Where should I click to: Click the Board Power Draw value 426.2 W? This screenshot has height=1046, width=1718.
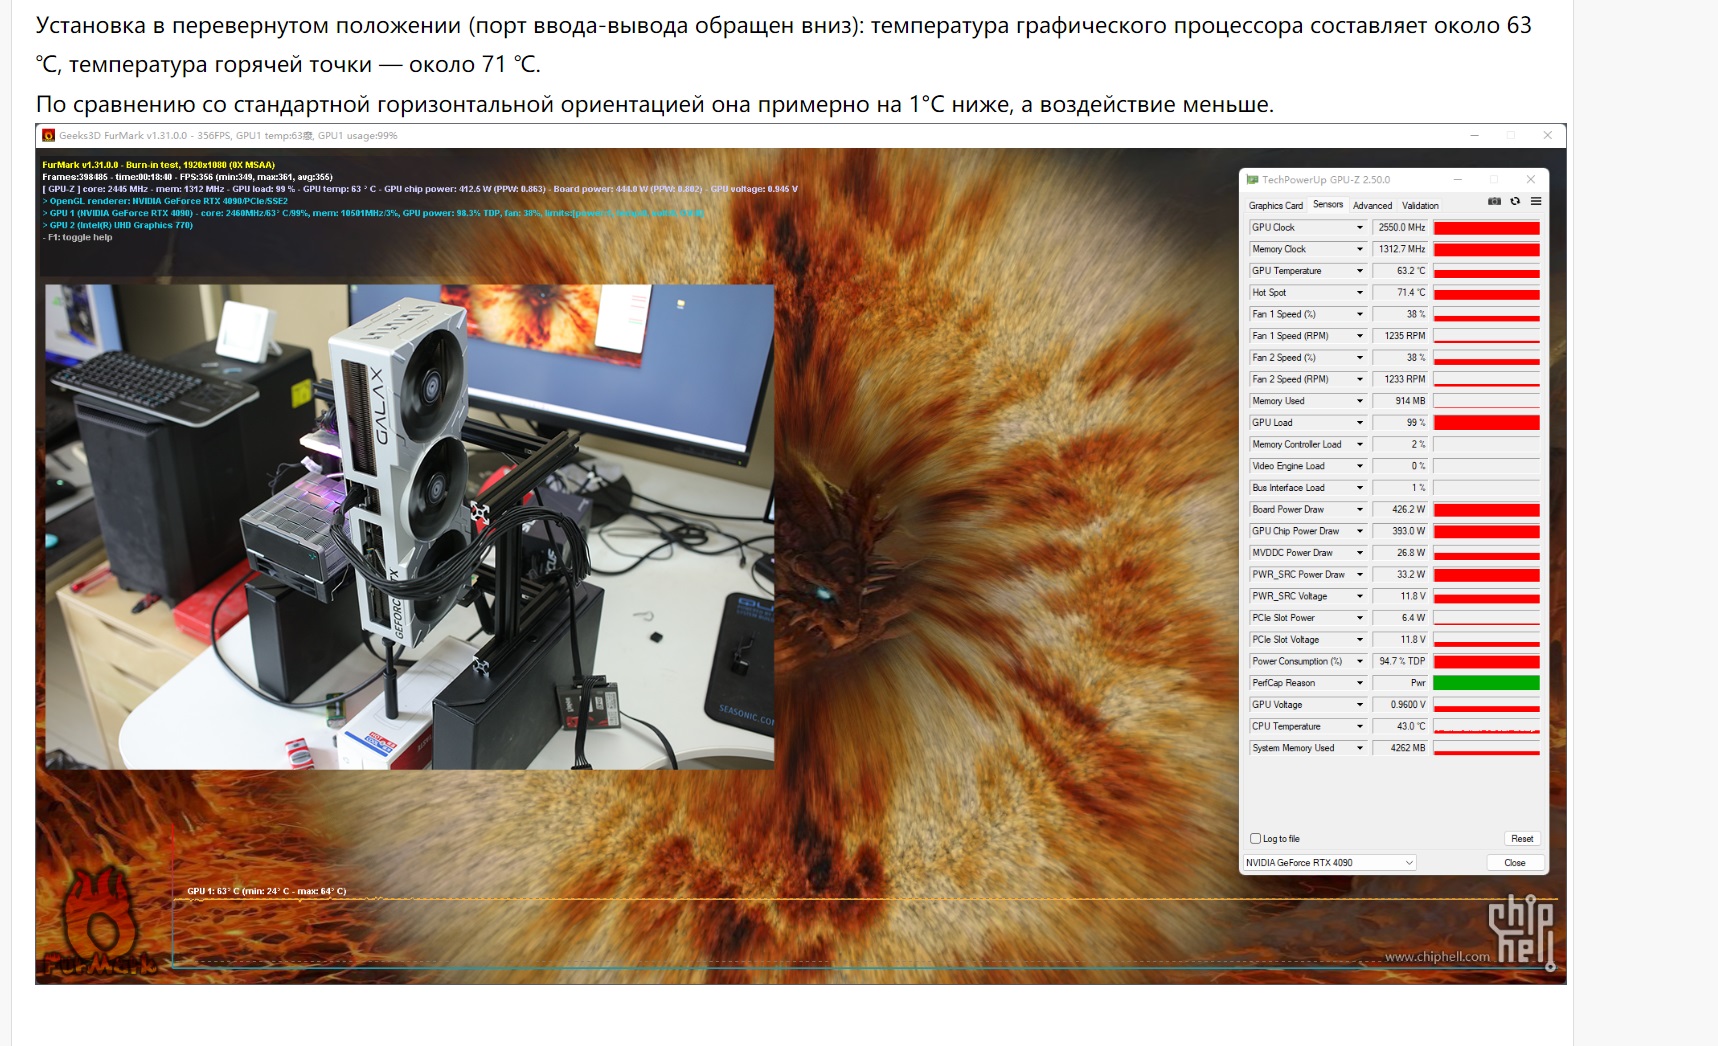click(1400, 510)
